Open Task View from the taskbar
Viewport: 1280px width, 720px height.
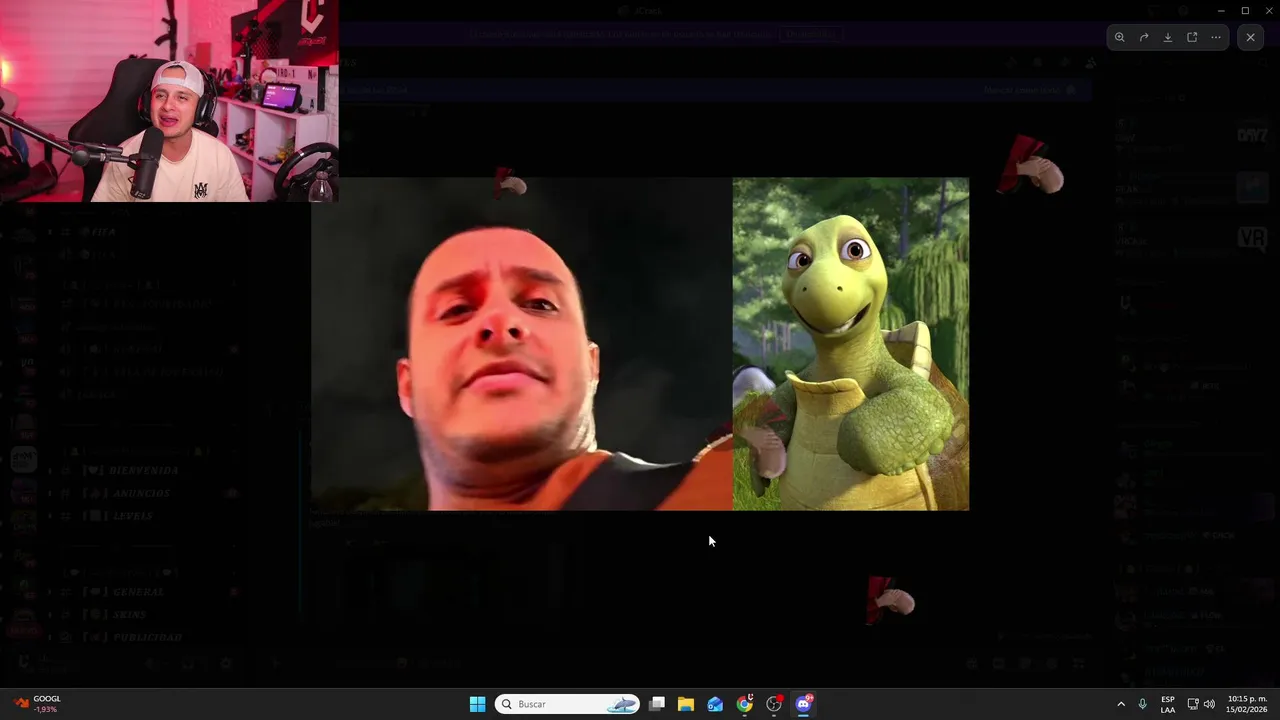657,704
